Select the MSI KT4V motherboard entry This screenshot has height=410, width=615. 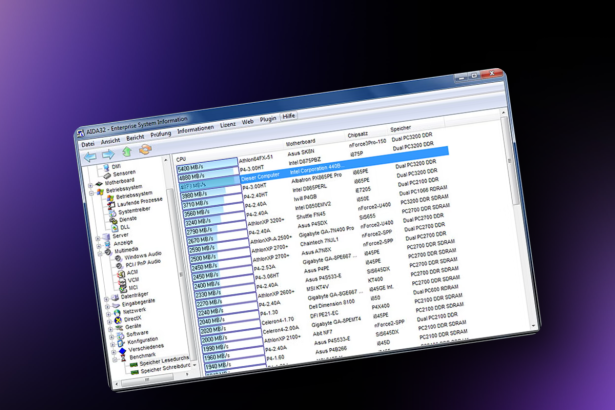point(317,288)
